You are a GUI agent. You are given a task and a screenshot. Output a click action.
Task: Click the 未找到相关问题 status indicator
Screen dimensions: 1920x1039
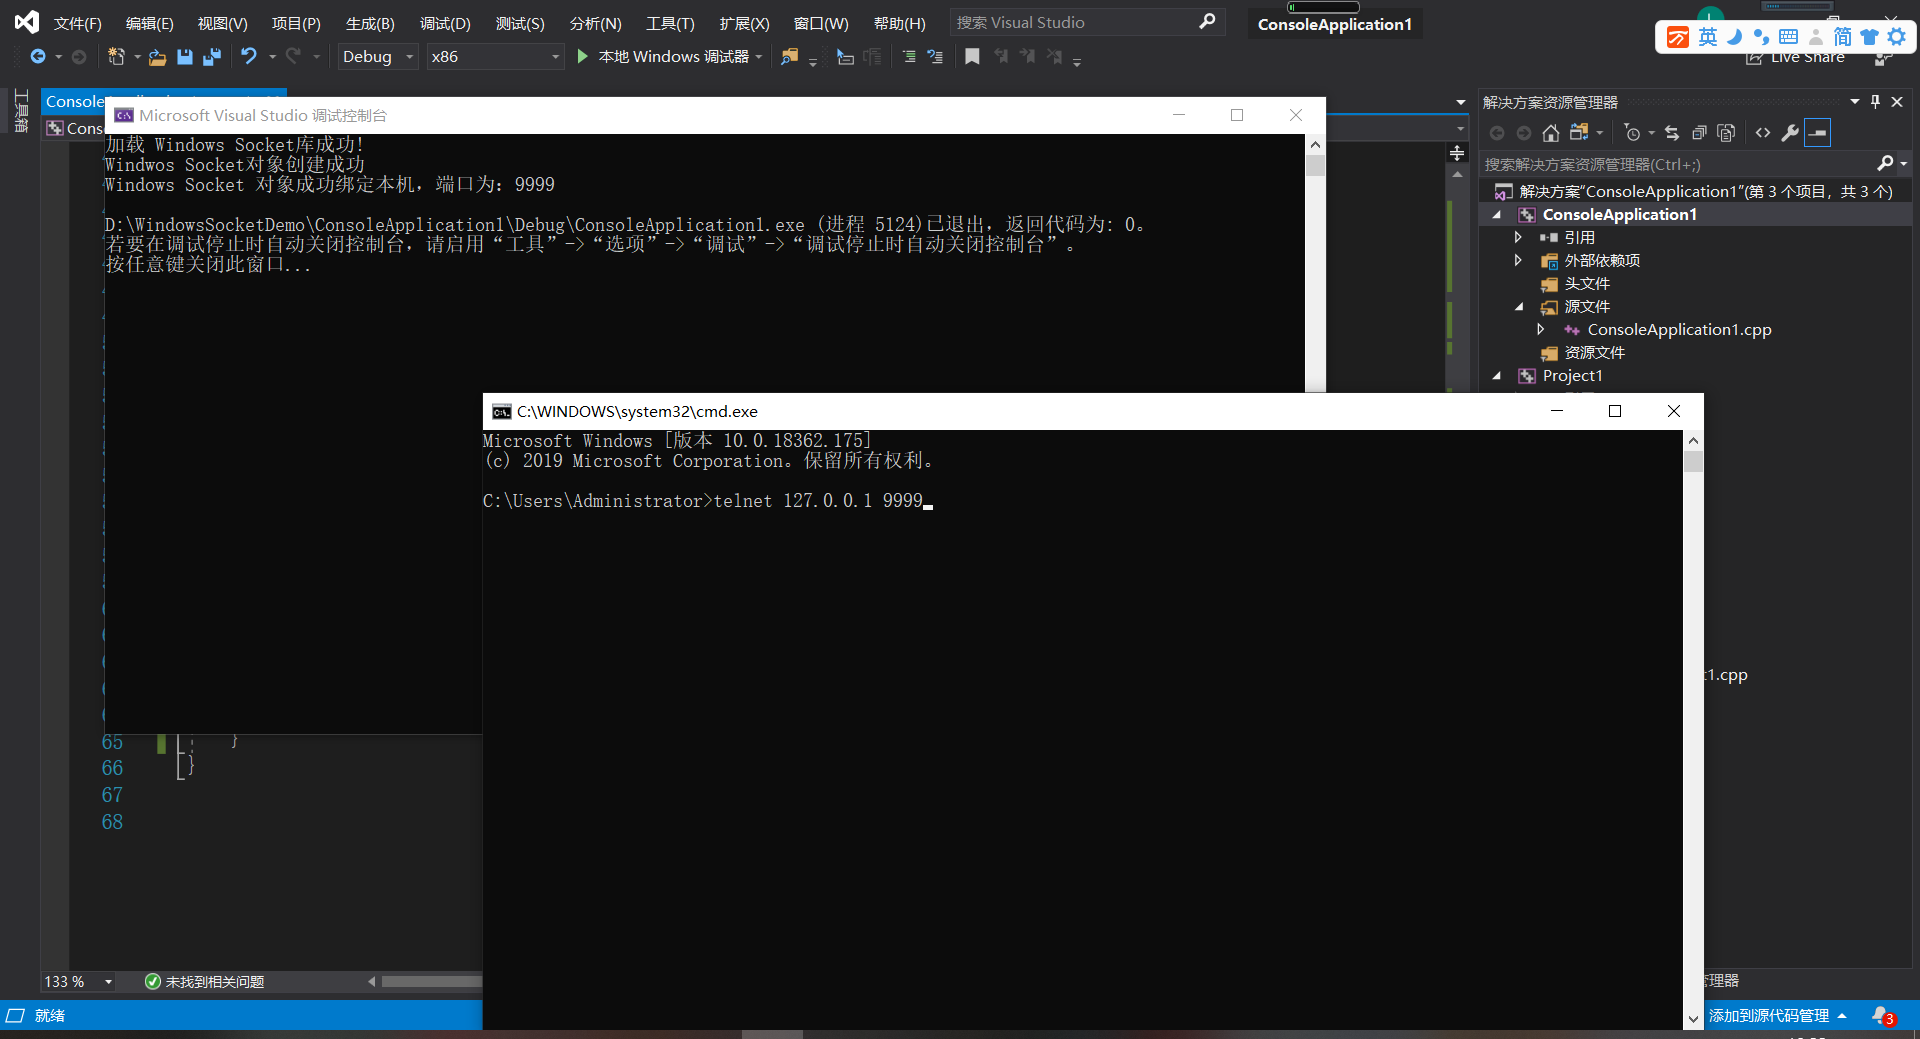click(205, 982)
